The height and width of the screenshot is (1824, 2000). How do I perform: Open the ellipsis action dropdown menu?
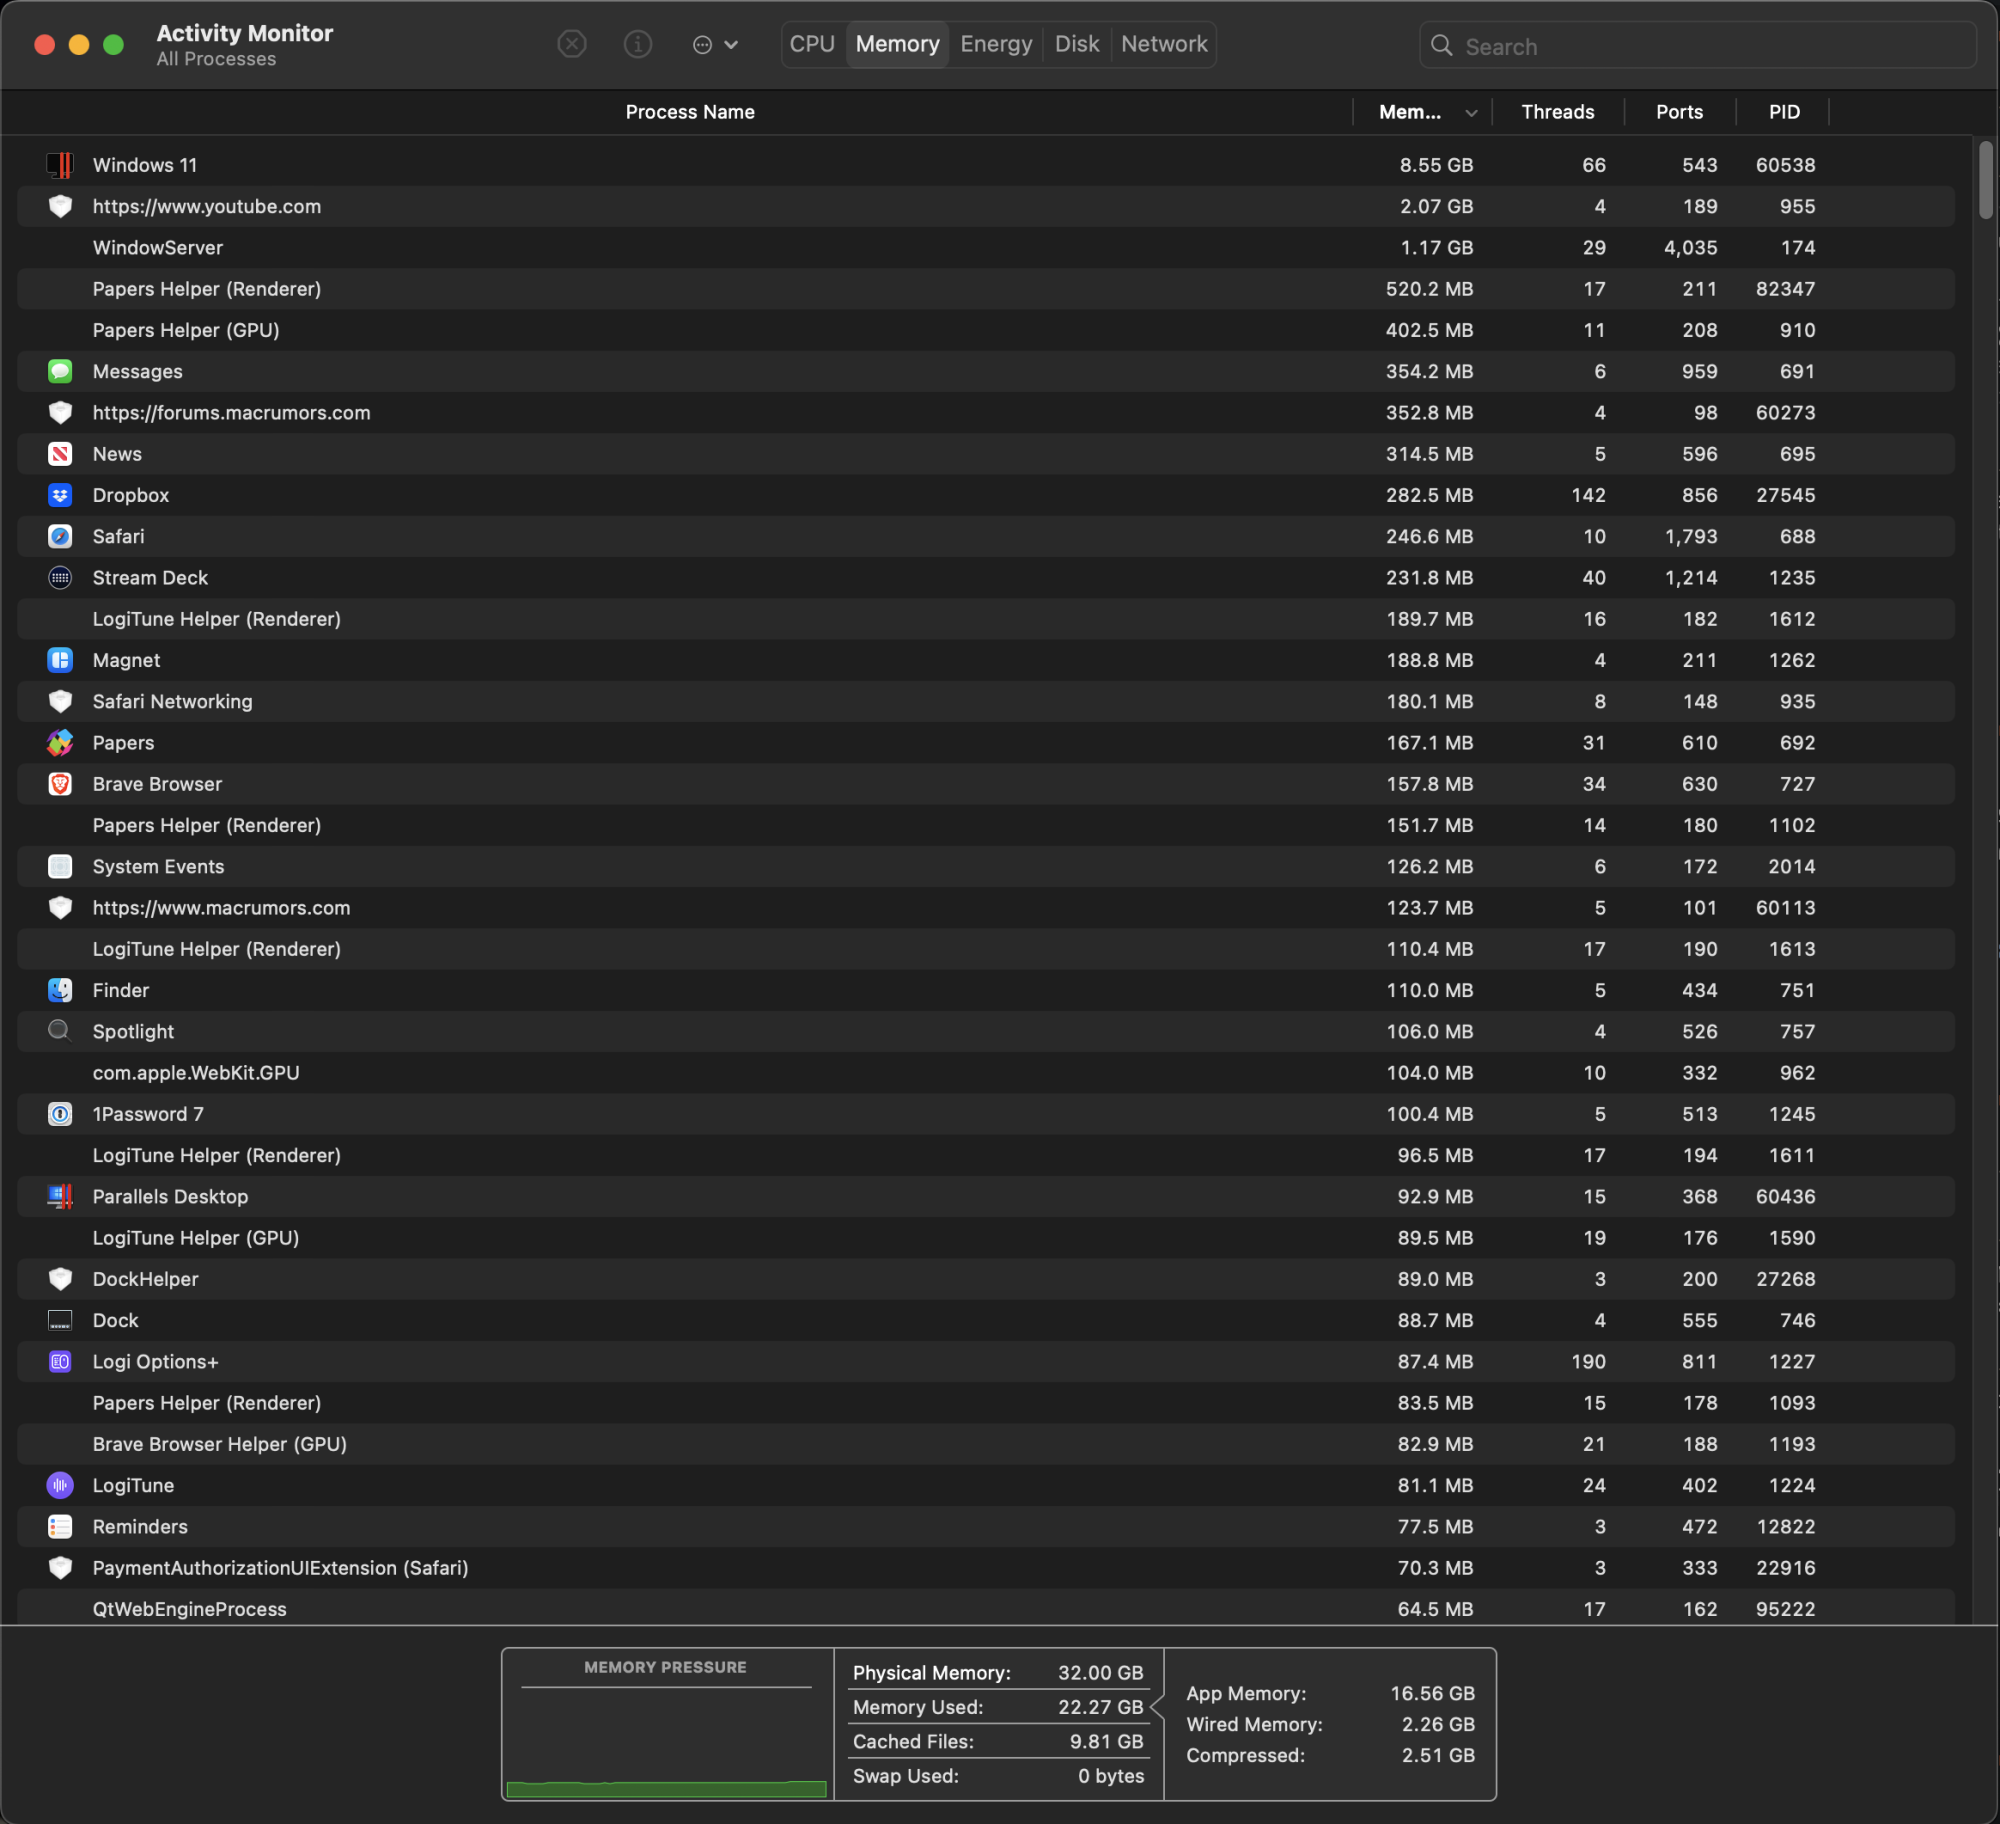(715, 44)
